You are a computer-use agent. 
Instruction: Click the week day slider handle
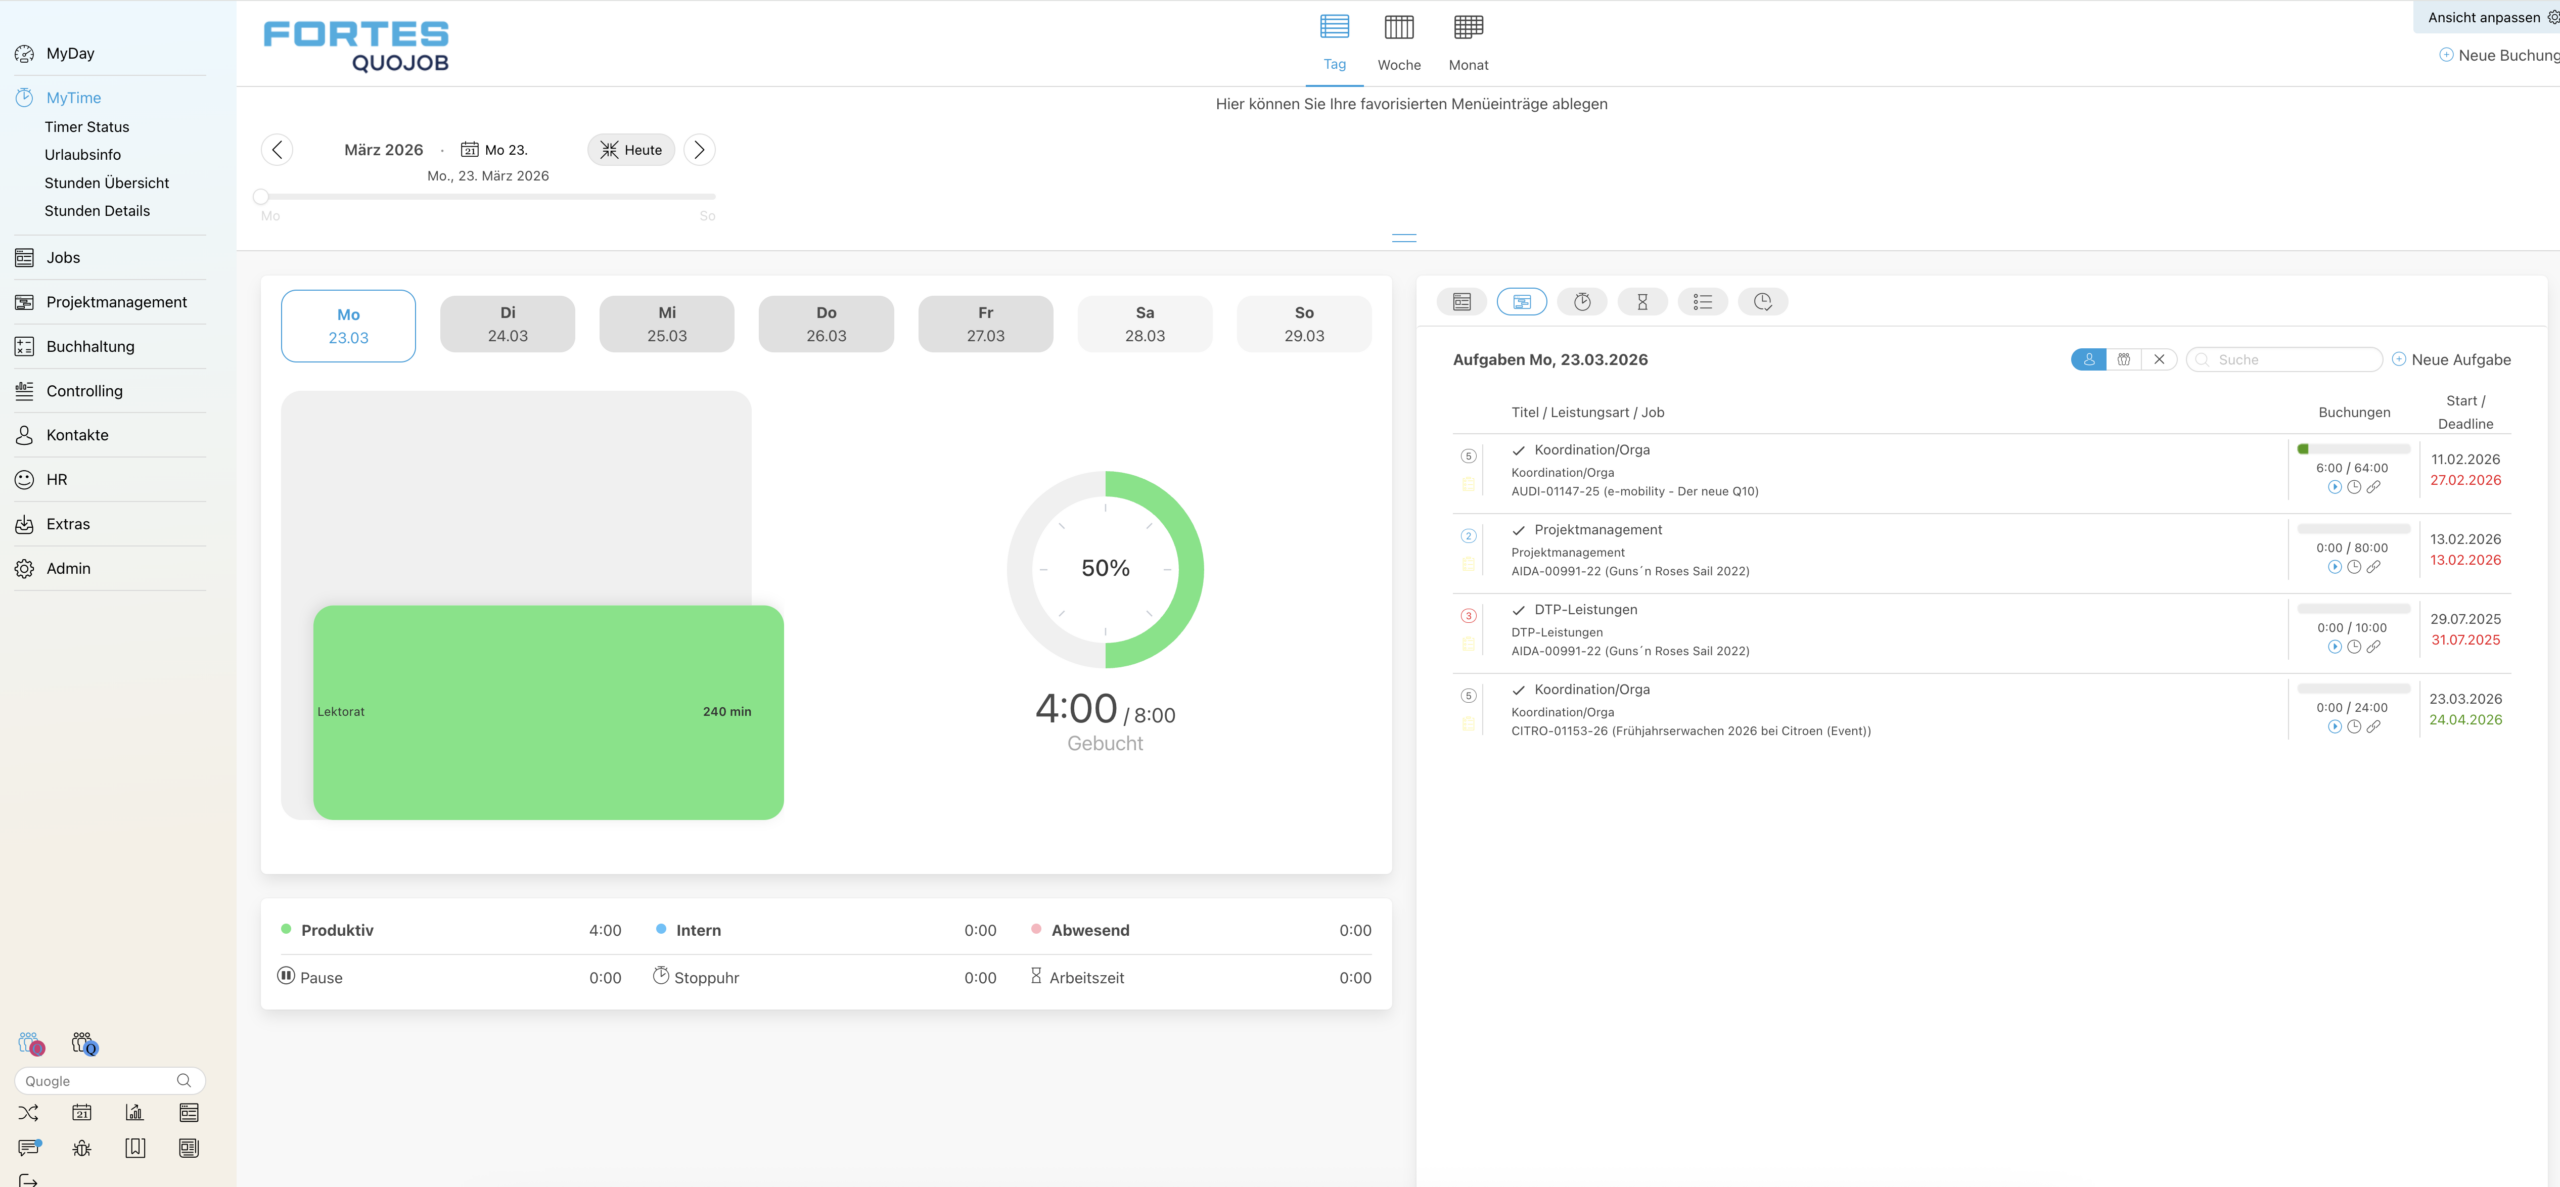(x=261, y=197)
